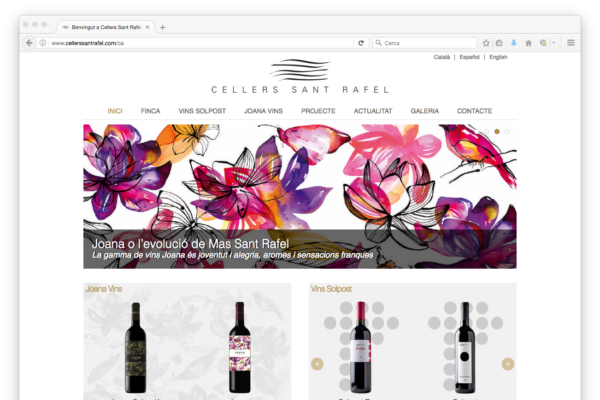
Task: Show next Vins Solpost wine arrow
Action: [508, 364]
